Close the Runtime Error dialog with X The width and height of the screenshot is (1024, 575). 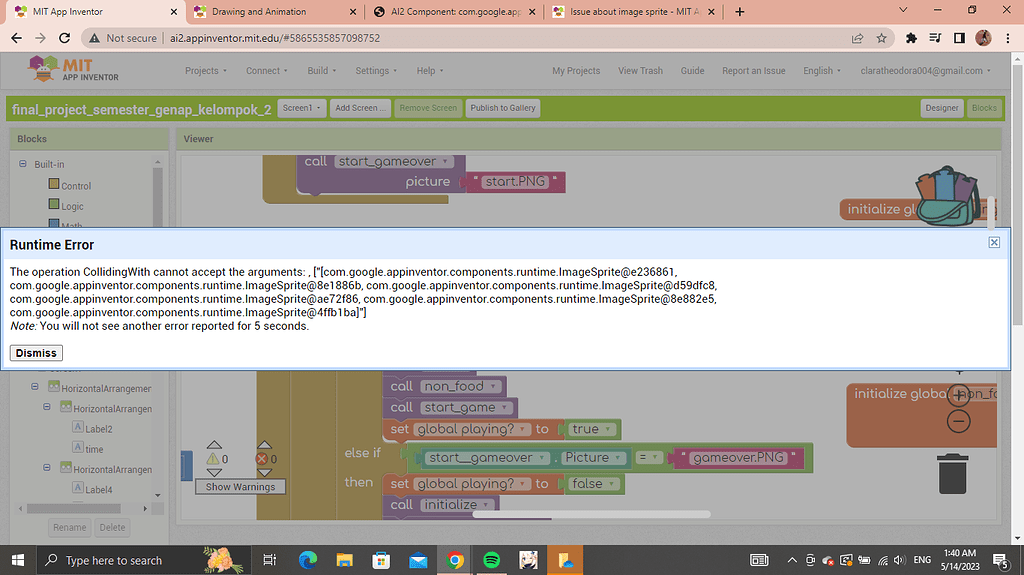[x=994, y=242]
